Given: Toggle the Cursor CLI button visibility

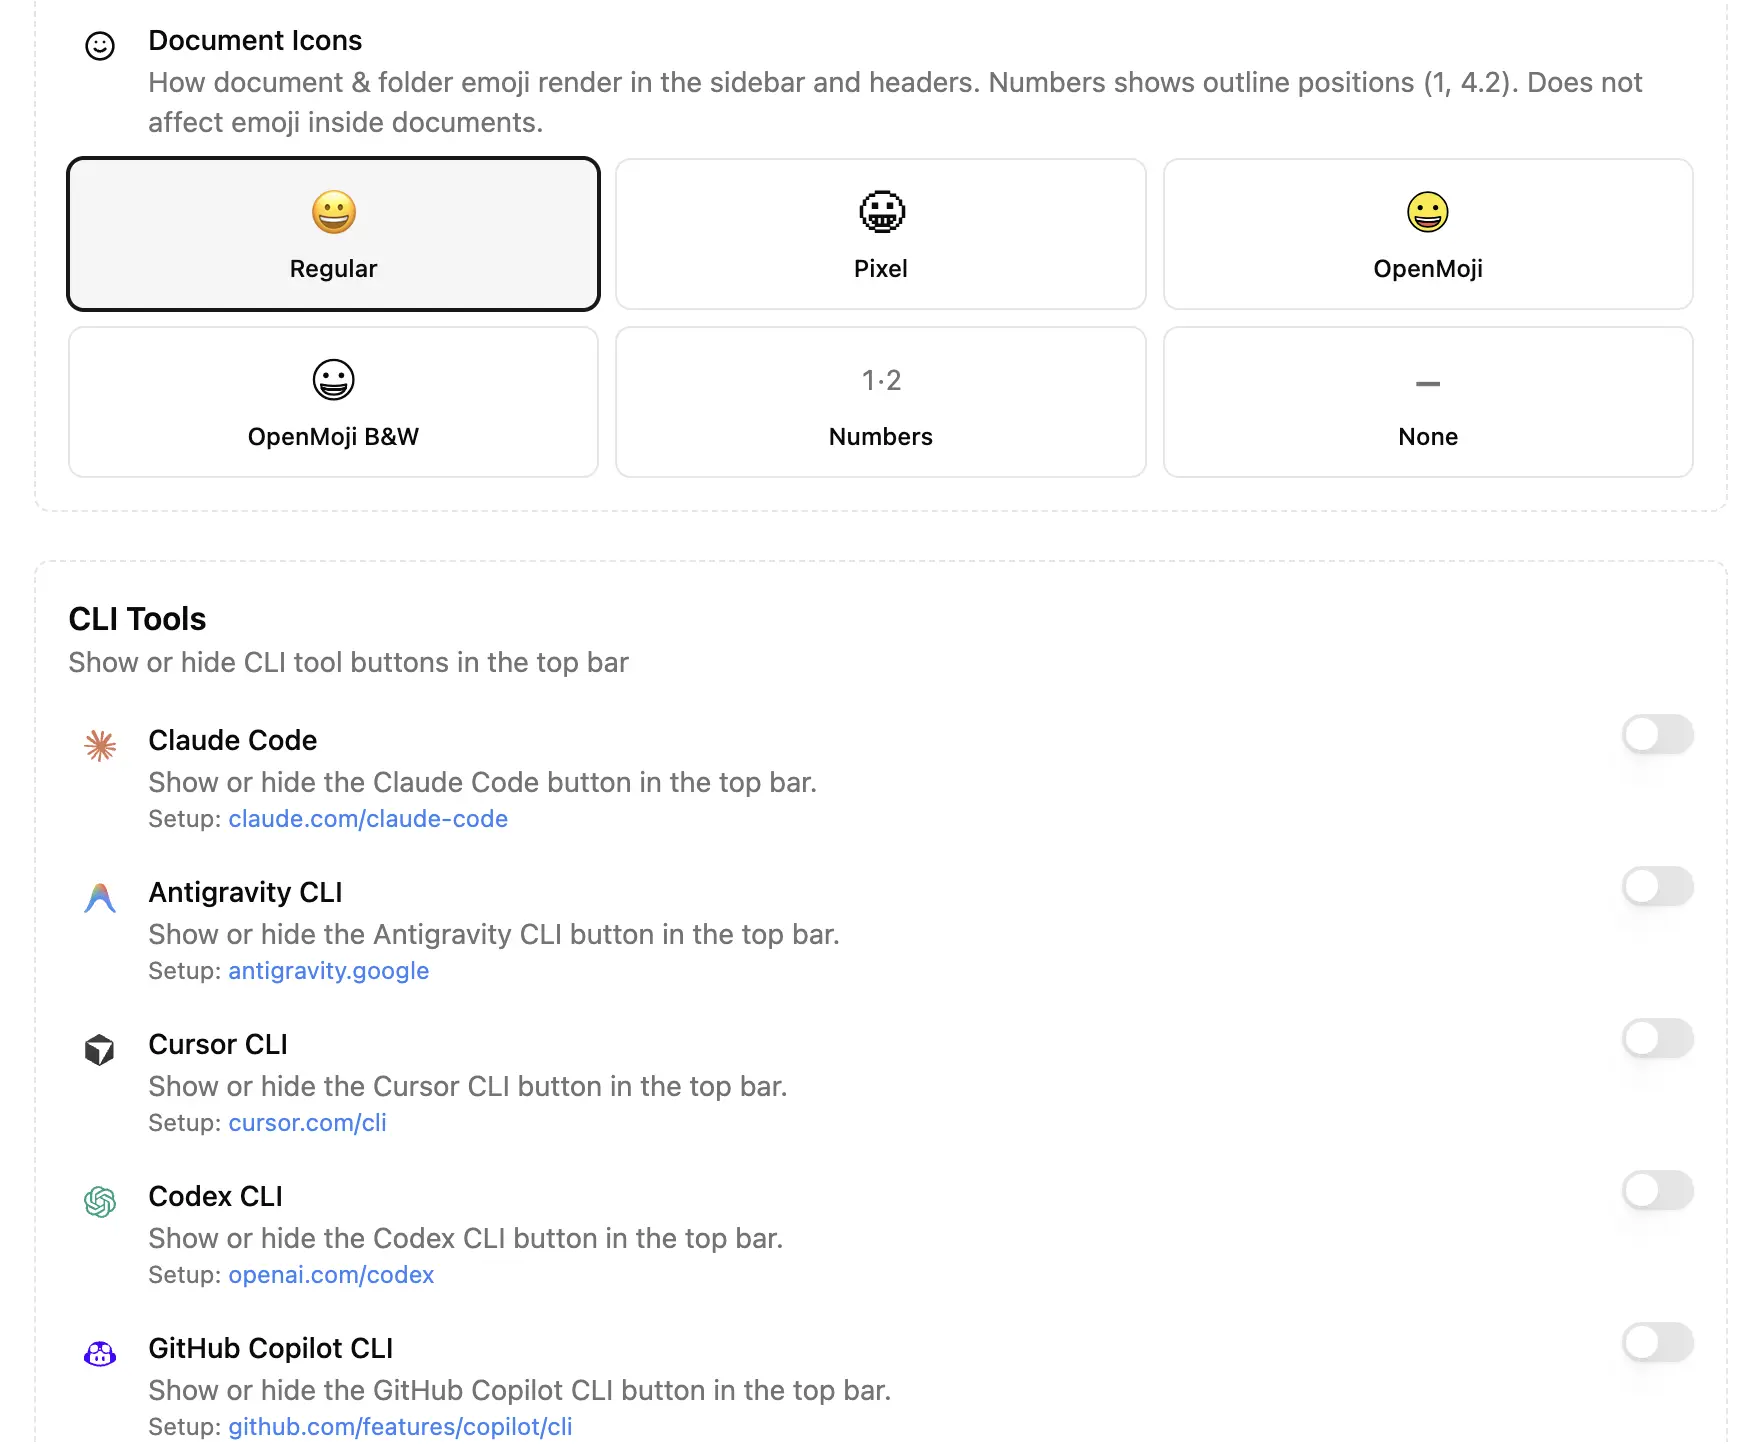Looking at the screenshot, I should click(x=1657, y=1039).
